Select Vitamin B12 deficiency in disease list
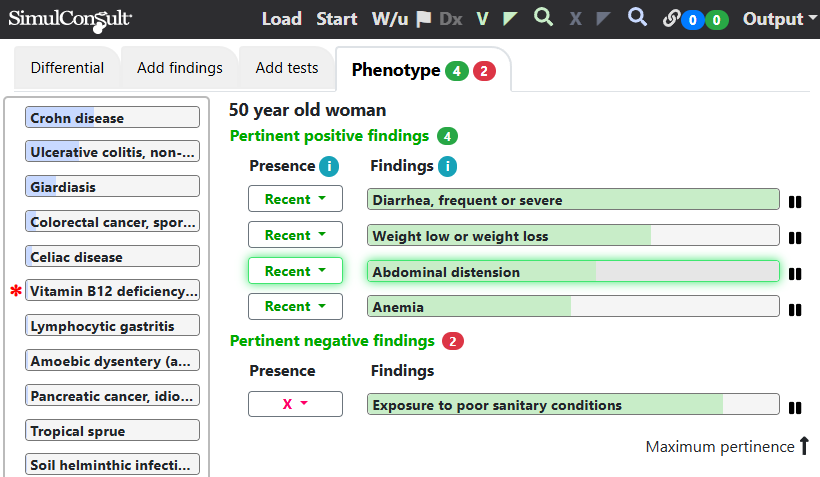Image resolution: width=820 pixels, height=477 pixels. [113, 291]
